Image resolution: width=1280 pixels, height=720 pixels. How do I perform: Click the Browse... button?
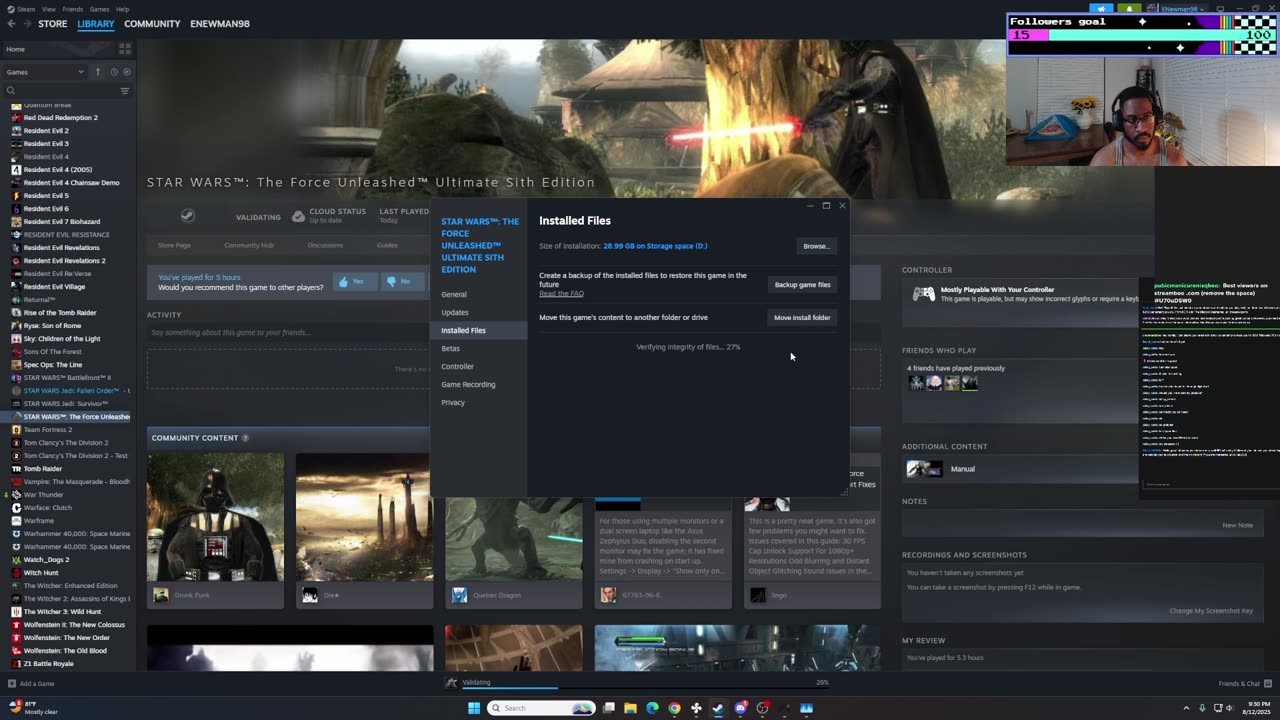816,246
